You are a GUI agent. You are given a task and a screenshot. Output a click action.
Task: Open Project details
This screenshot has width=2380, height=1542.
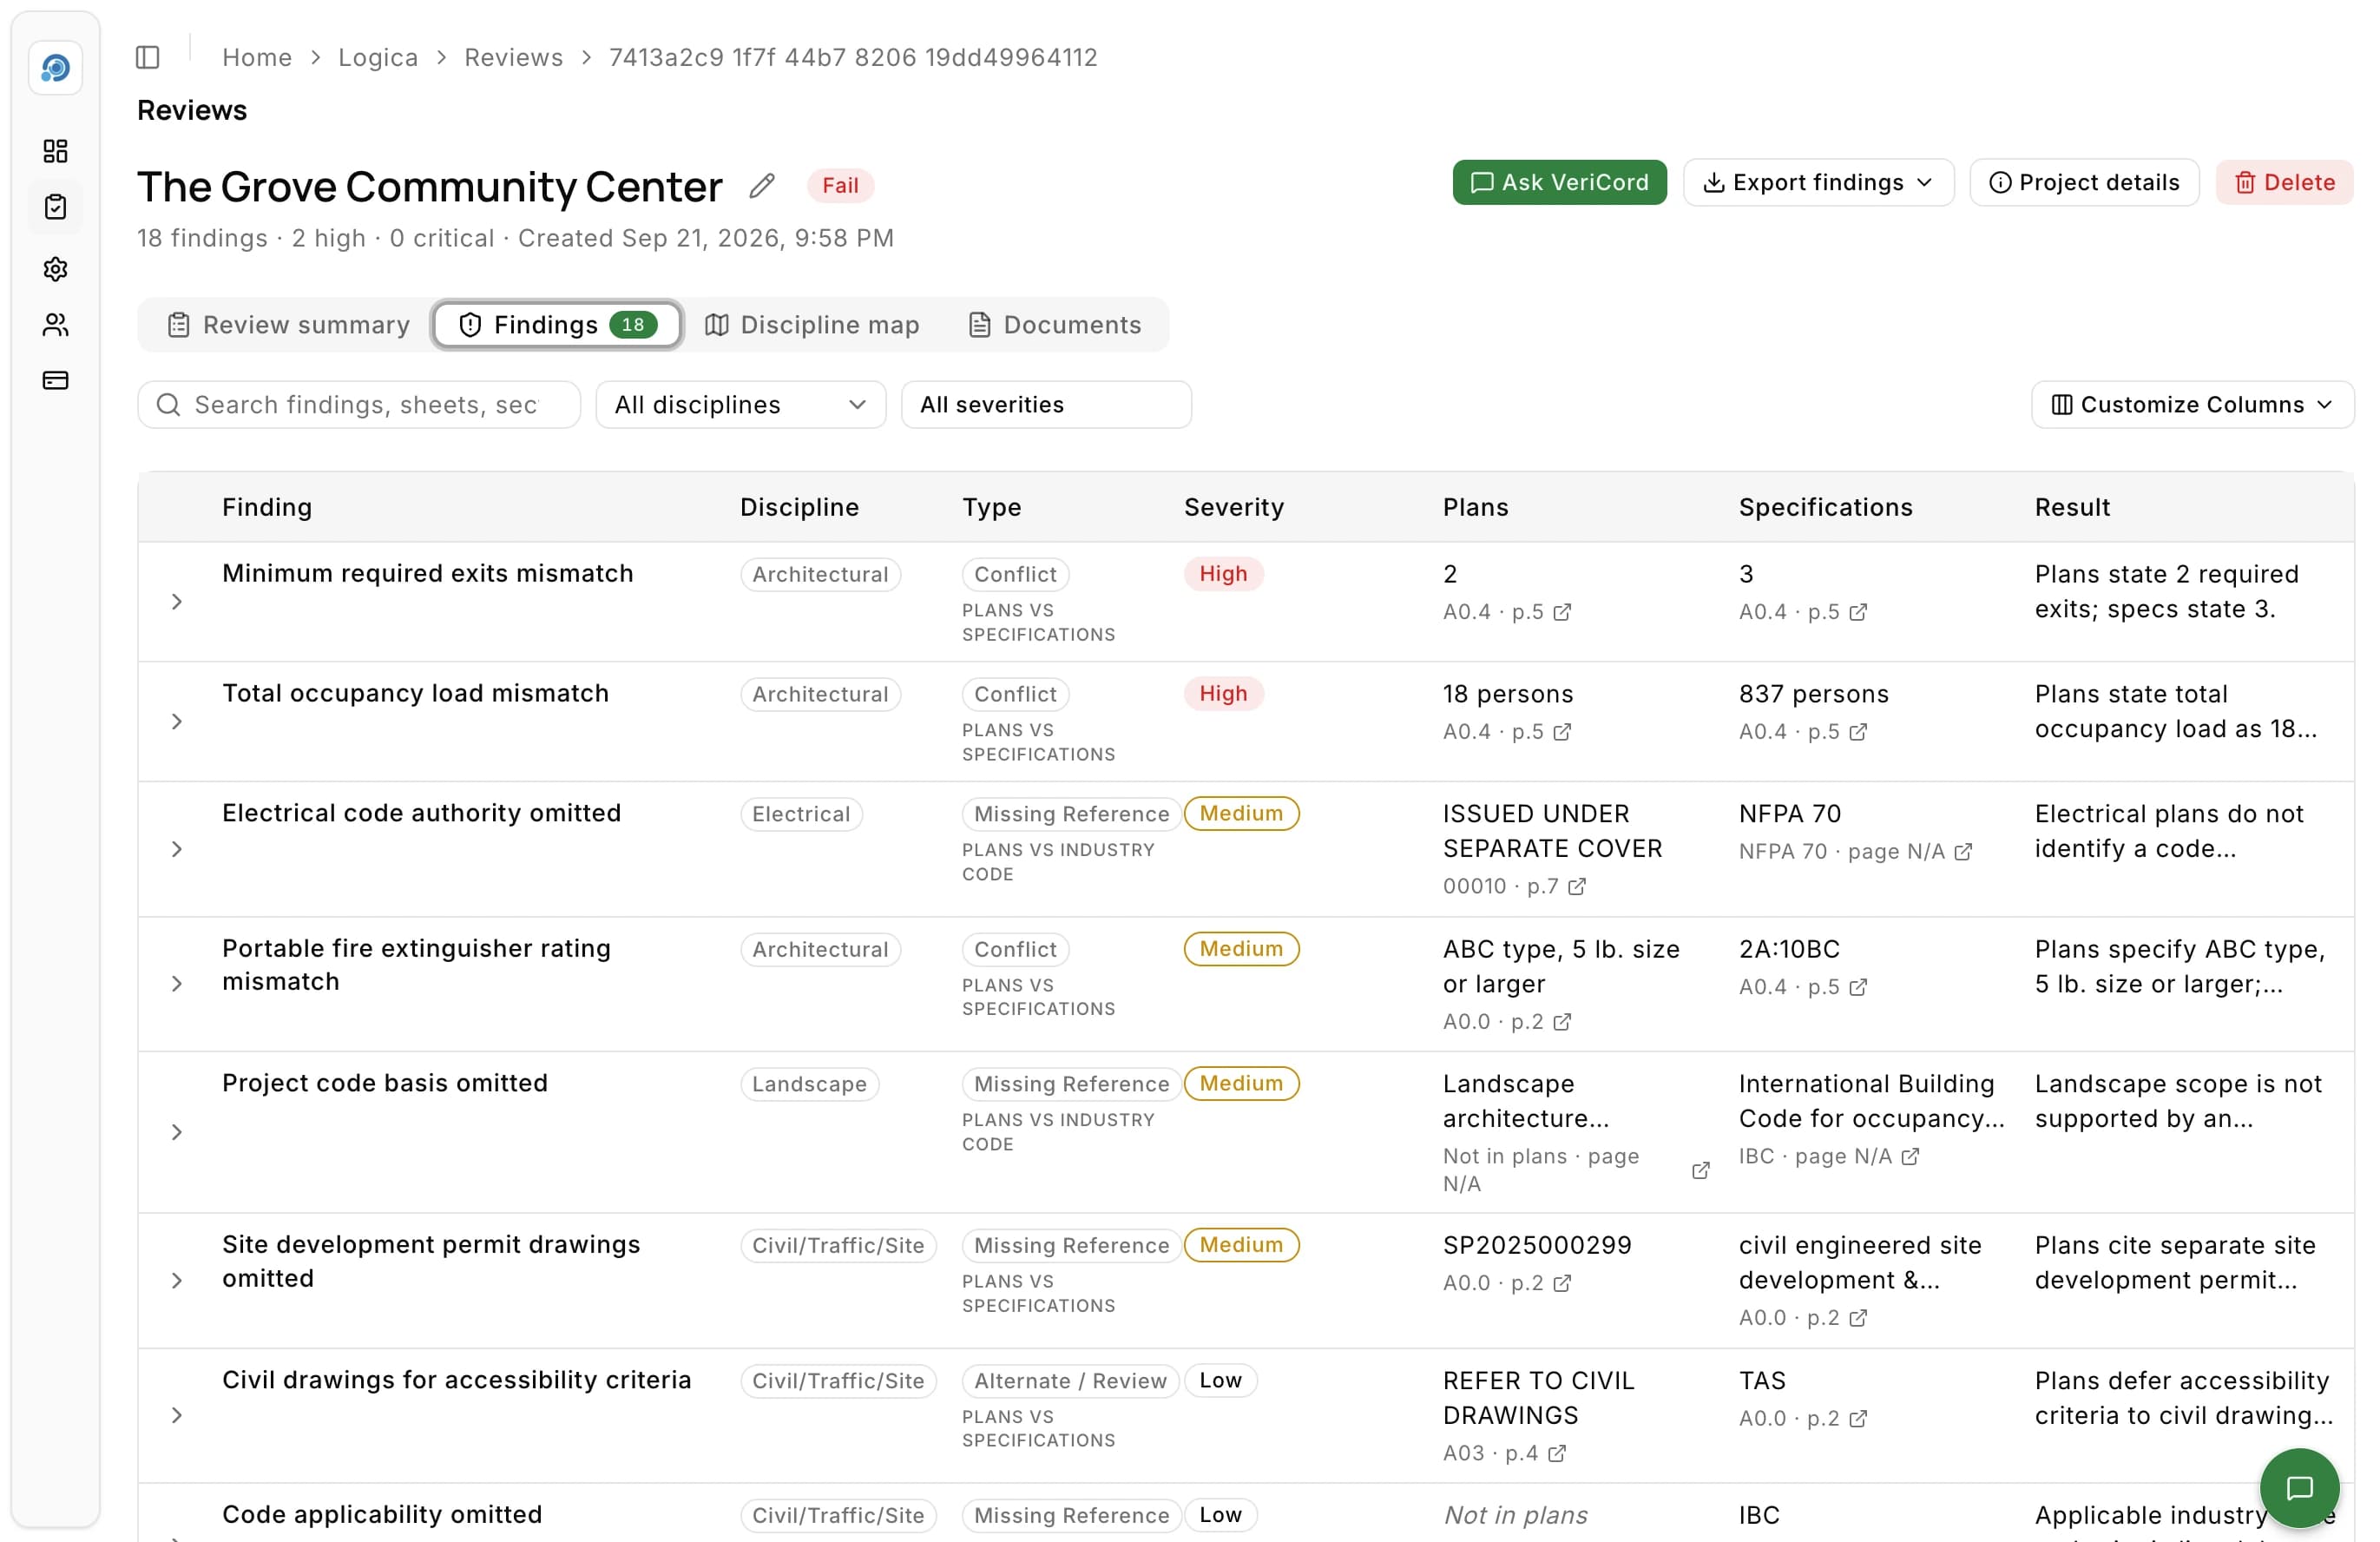[2084, 183]
